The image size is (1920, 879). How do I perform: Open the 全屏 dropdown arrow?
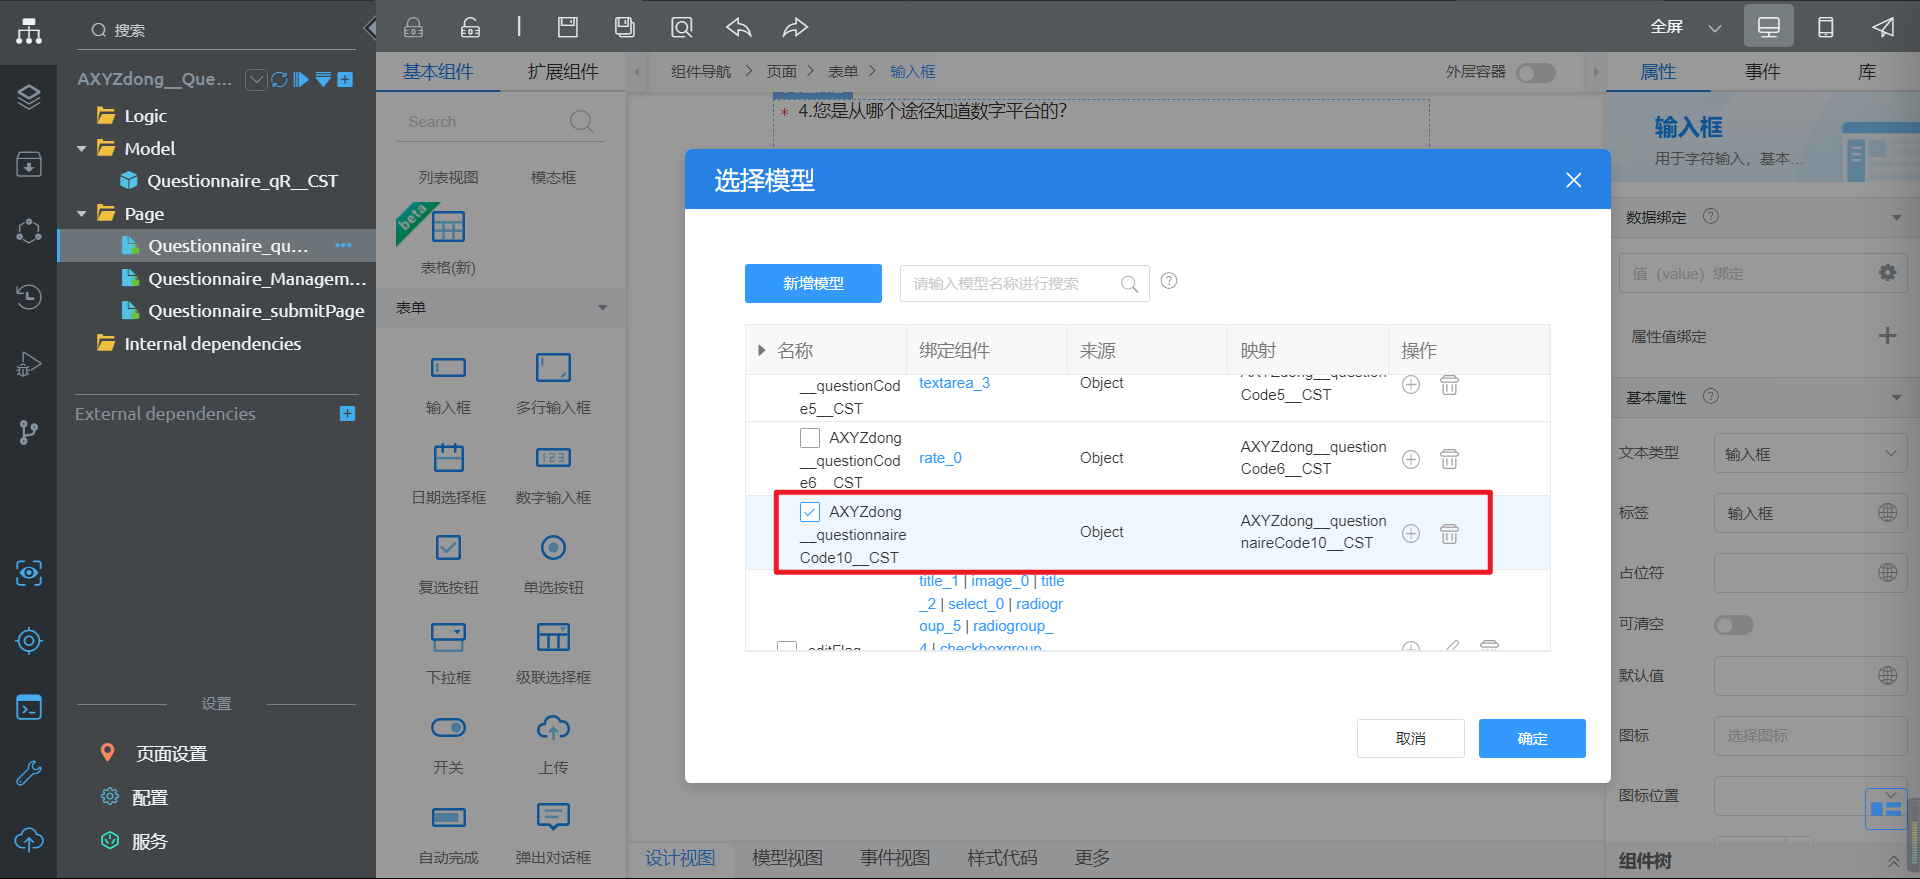click(x=1715, y=28)
